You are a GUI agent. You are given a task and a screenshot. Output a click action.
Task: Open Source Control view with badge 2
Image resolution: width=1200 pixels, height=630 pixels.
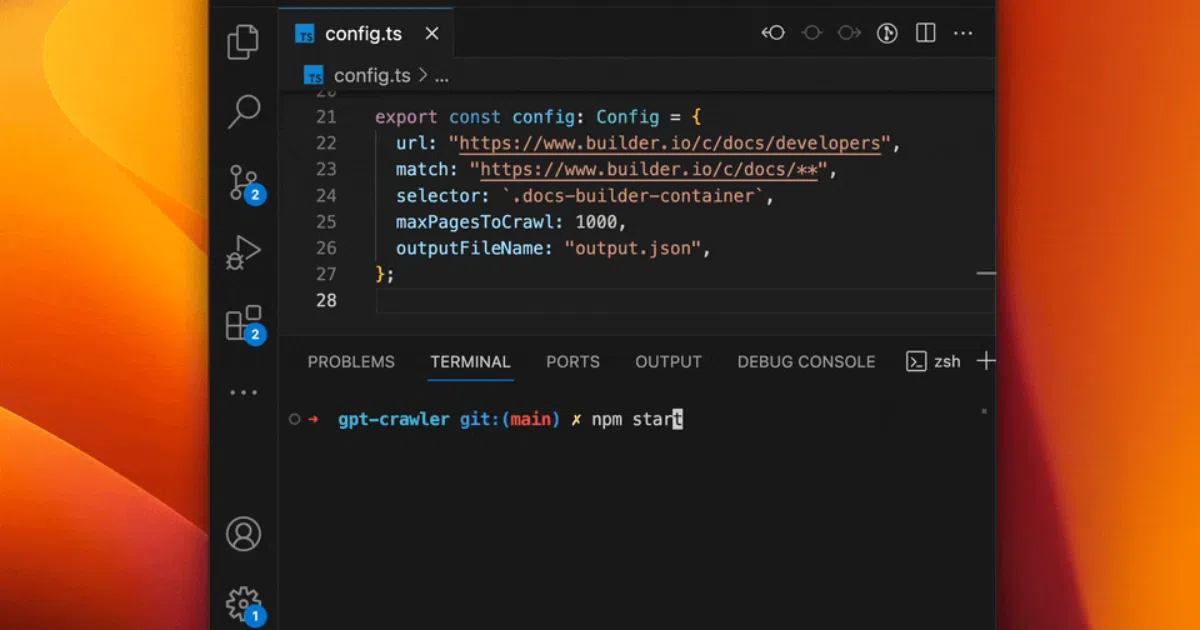pyautogui.click(x=245, y=183)
